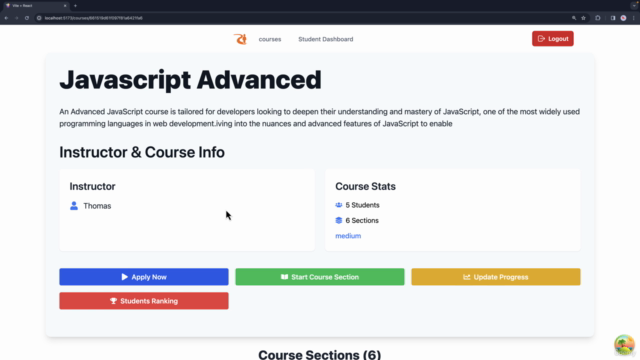This screenshot has width=640, height=360.
Task: Click the Javascript Advanced title
Action: 190,80
